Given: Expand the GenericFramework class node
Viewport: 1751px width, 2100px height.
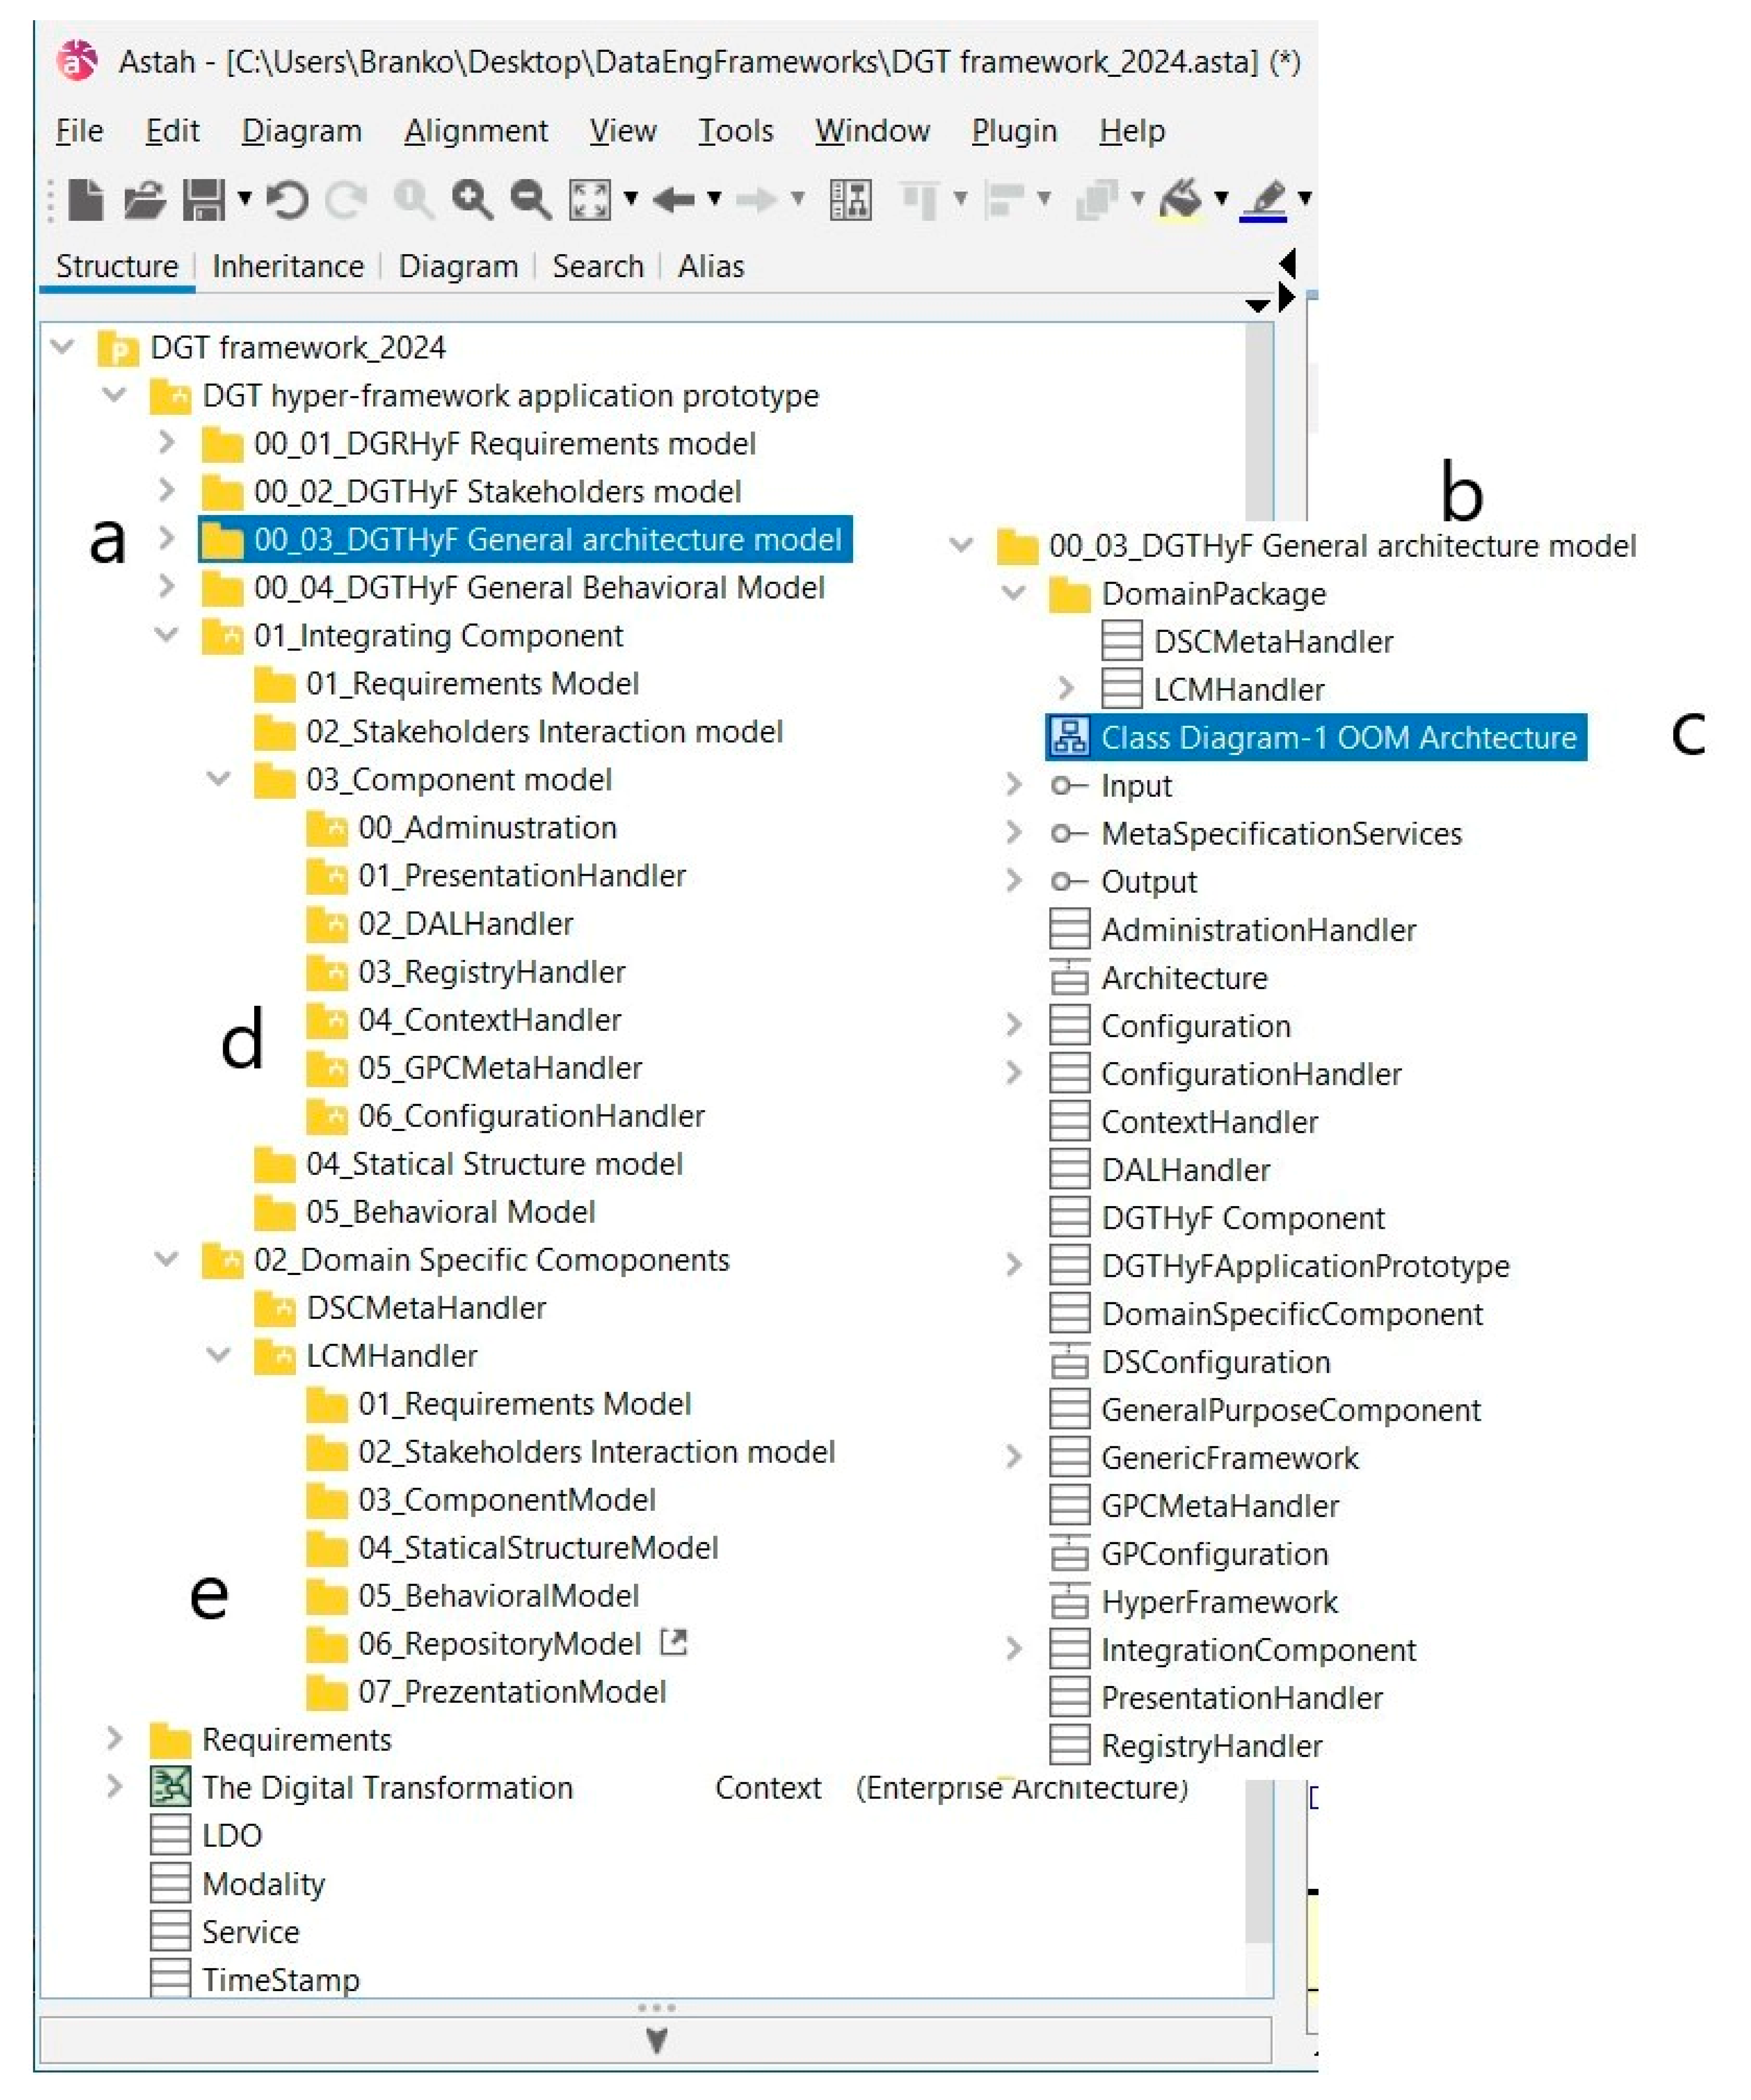Looking at the screenshot, I should [1014, 1457].
